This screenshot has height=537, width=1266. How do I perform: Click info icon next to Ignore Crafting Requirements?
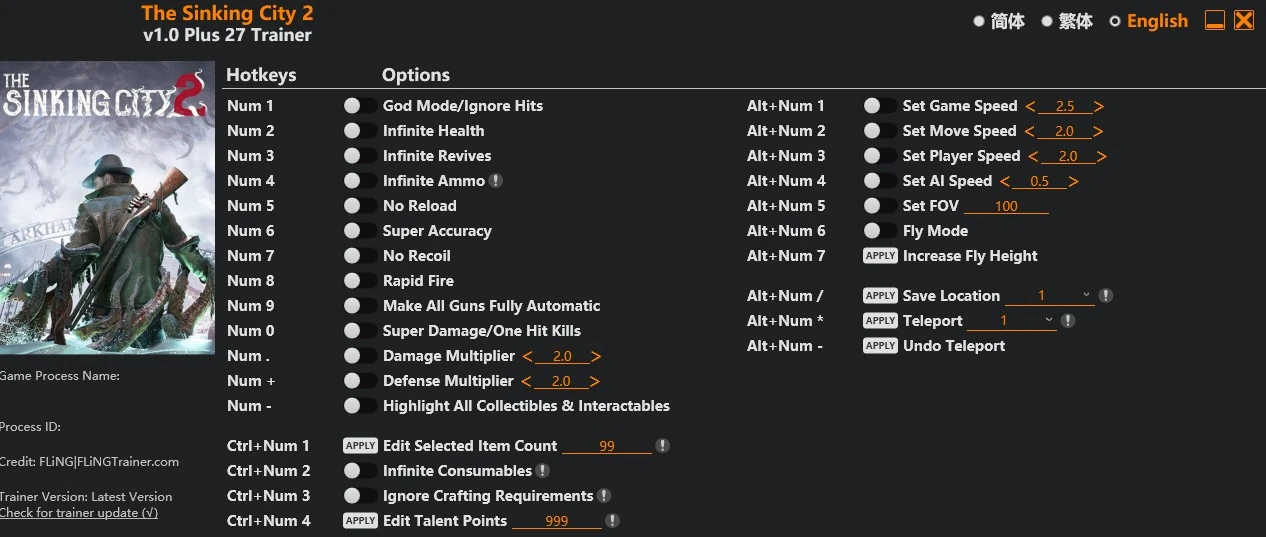click(604, 496)
